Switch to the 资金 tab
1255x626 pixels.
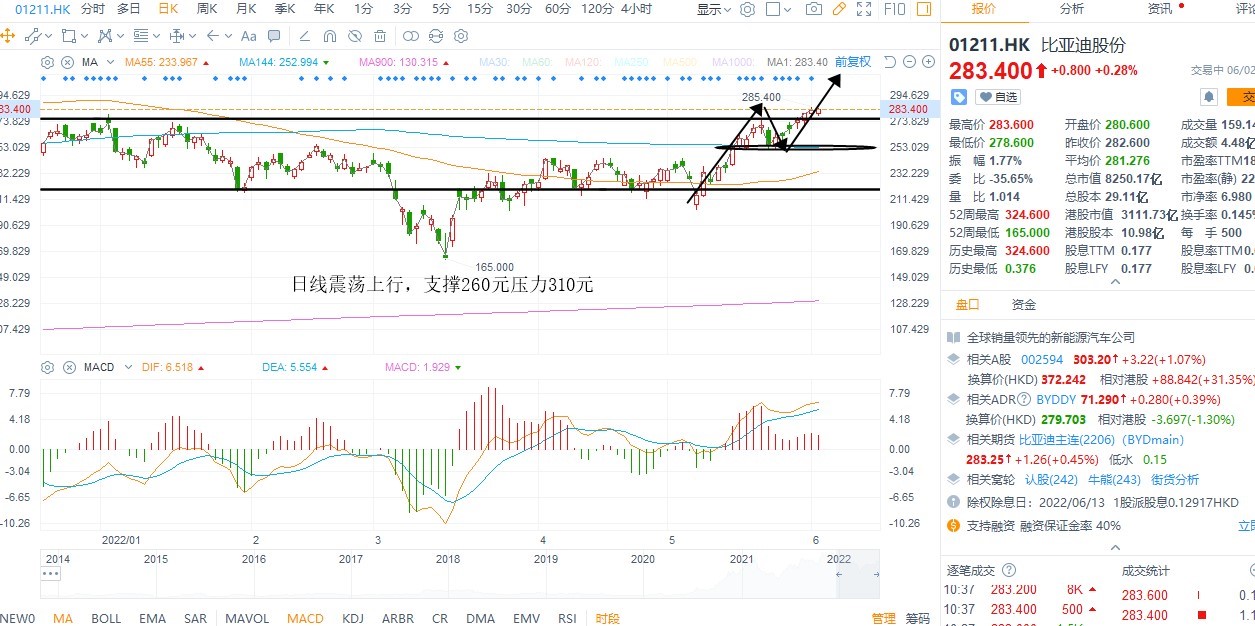pos(1024,305)
